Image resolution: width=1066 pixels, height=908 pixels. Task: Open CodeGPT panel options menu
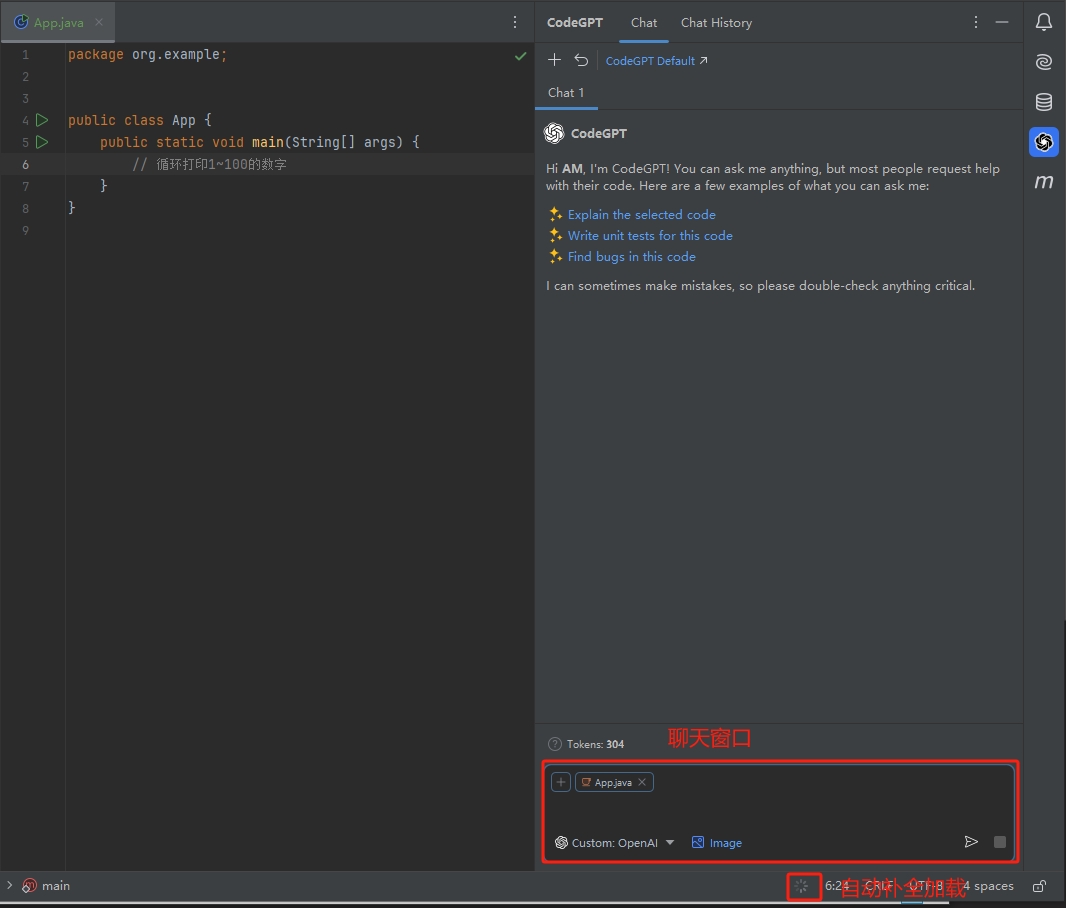point(976,22)
